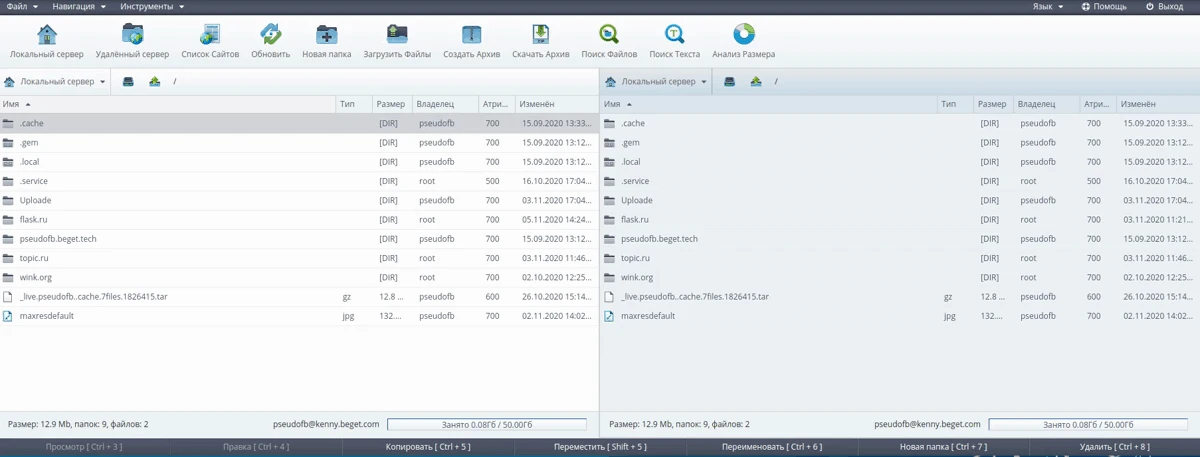Viewport: 1200px width, 457px height.
Task: Open the Язык language dropdown
Action: [1047, 7]
